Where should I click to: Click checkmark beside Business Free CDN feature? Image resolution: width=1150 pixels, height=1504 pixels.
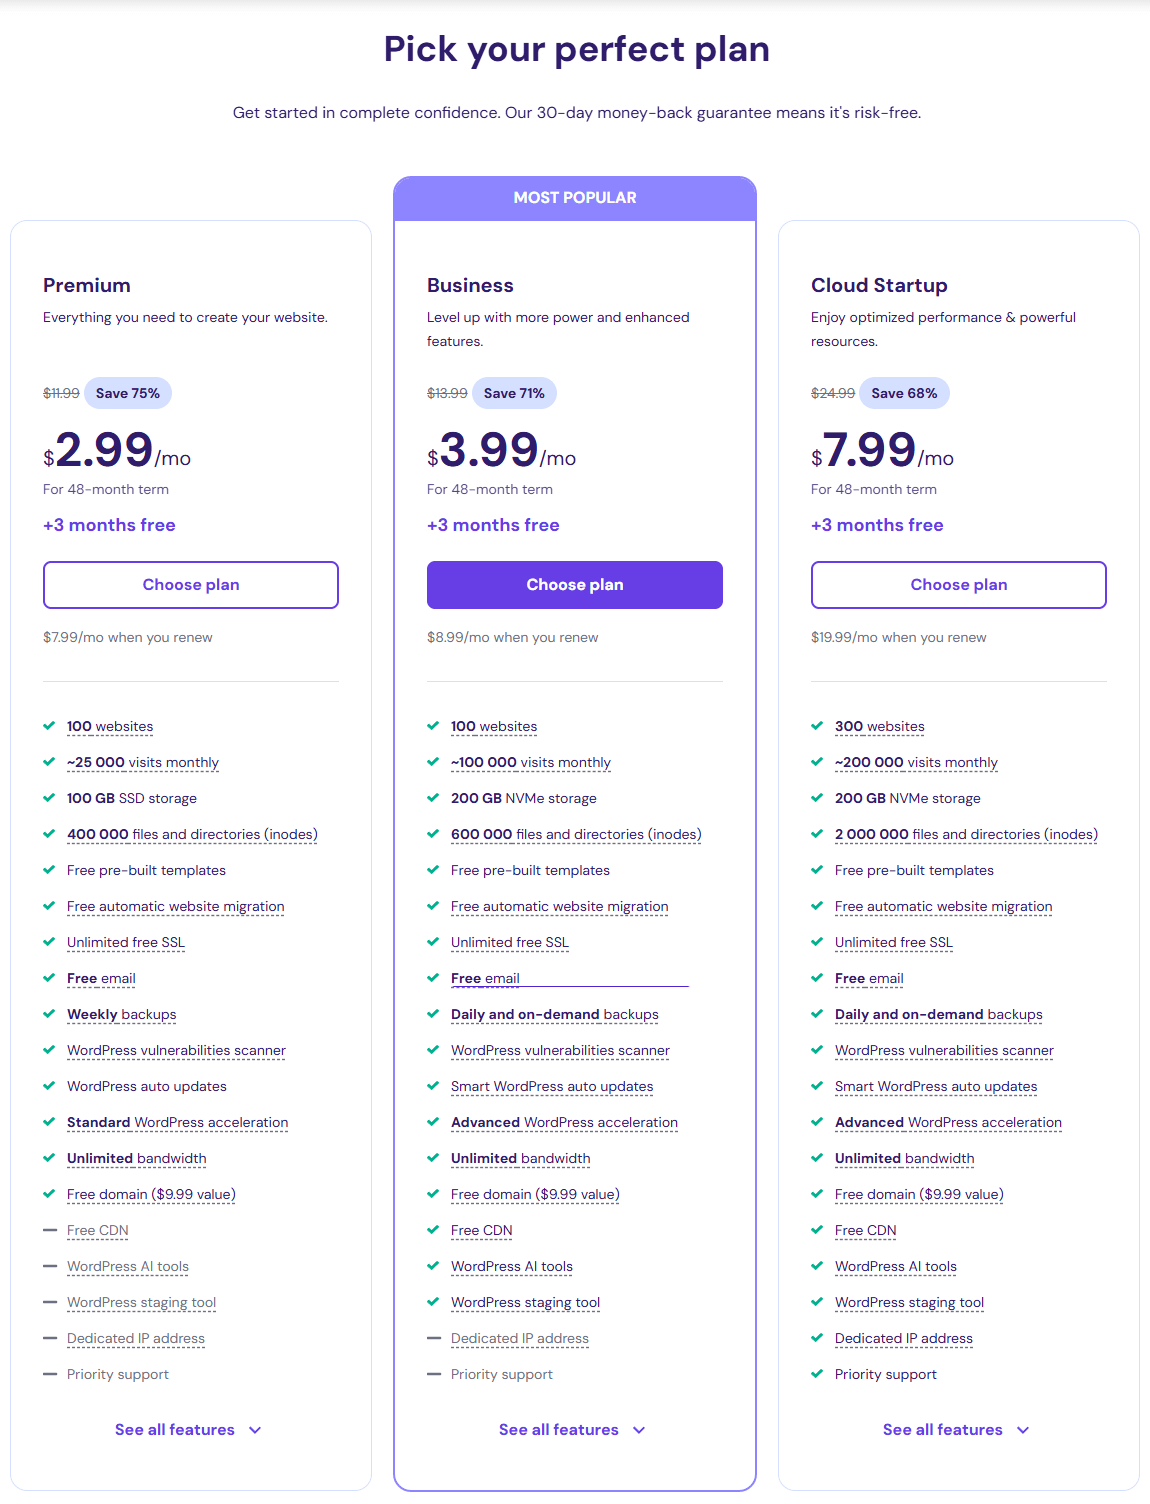tap(433, 1230)
